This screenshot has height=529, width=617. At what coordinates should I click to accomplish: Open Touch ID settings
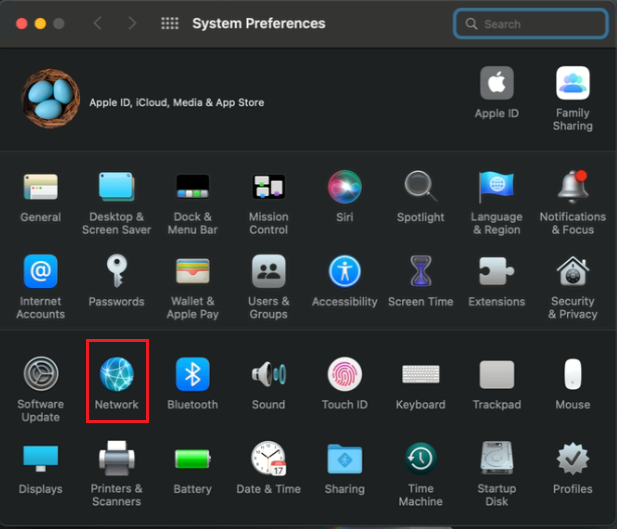(344, 376)
